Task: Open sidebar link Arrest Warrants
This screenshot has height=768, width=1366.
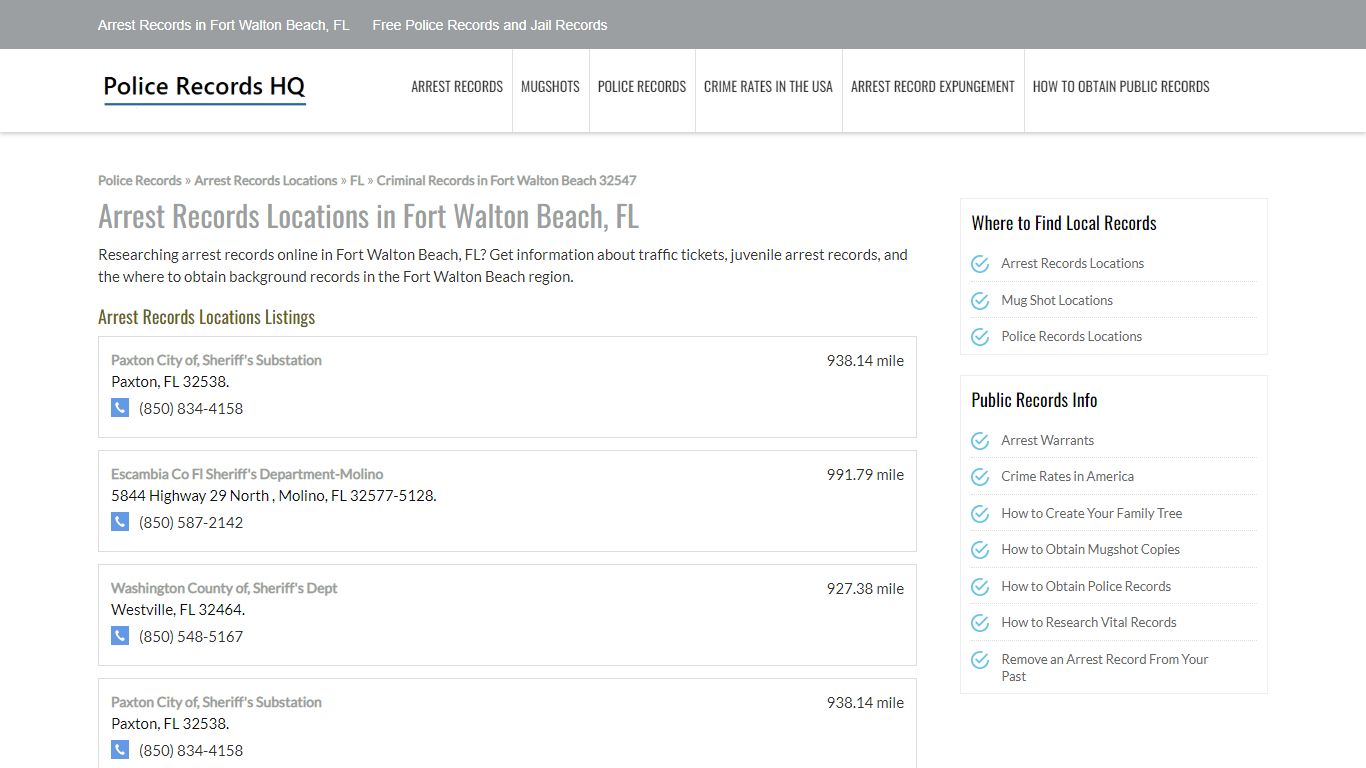Action: tap(1048, 440)
